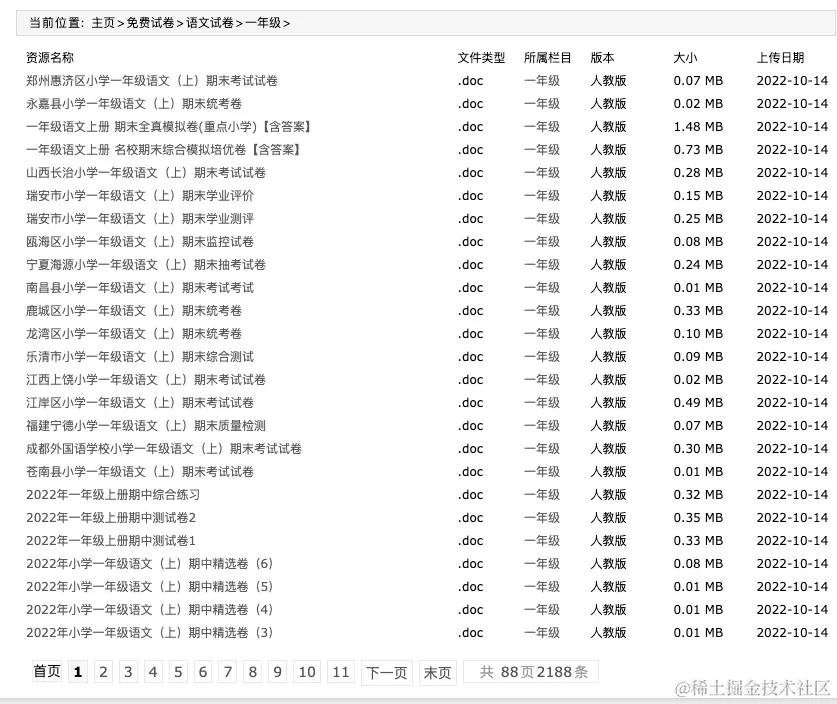Click the 大小 column header
Viewport: 837px width, 704px height.
(x=685, y=58)
